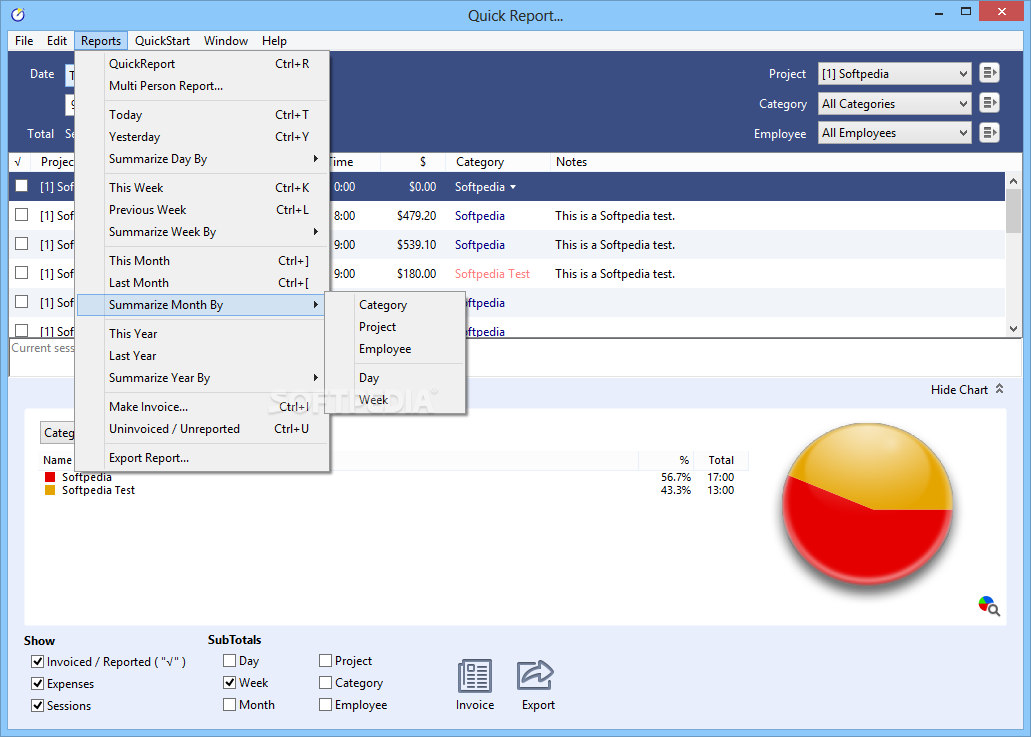This screenshot has height=737, width=1031.
Task: Open the Help menu
Action: 274,41
